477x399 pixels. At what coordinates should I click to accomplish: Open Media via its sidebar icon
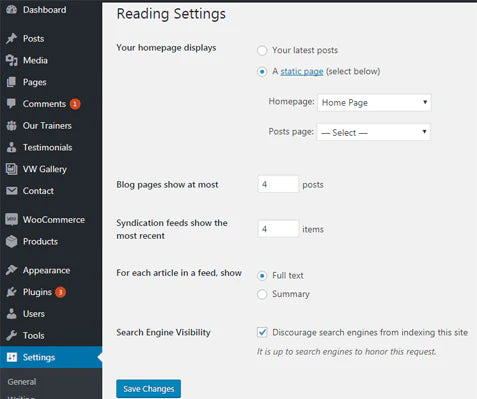(x=11, y=60)
